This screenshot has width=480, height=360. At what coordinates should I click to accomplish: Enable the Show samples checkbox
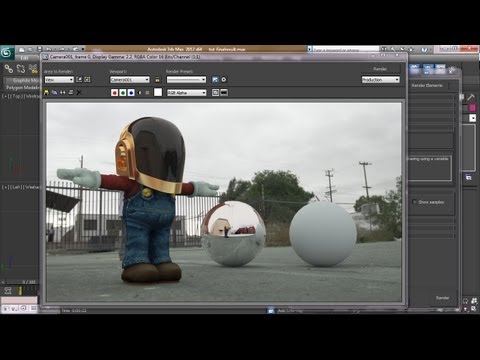point(415,202)
